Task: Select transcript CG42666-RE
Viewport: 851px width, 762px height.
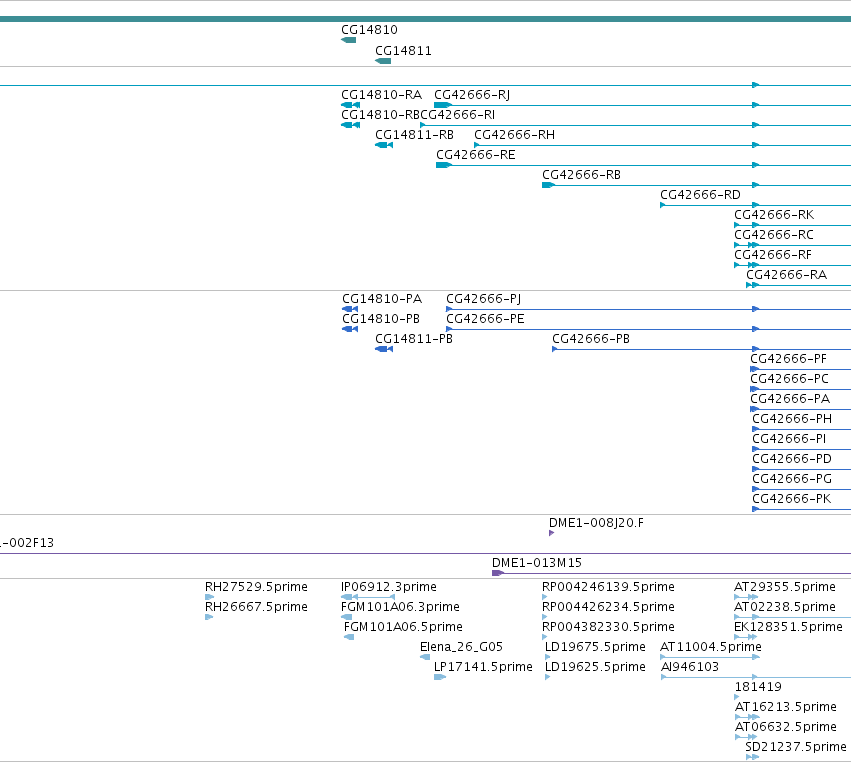Action: [475, 155]
